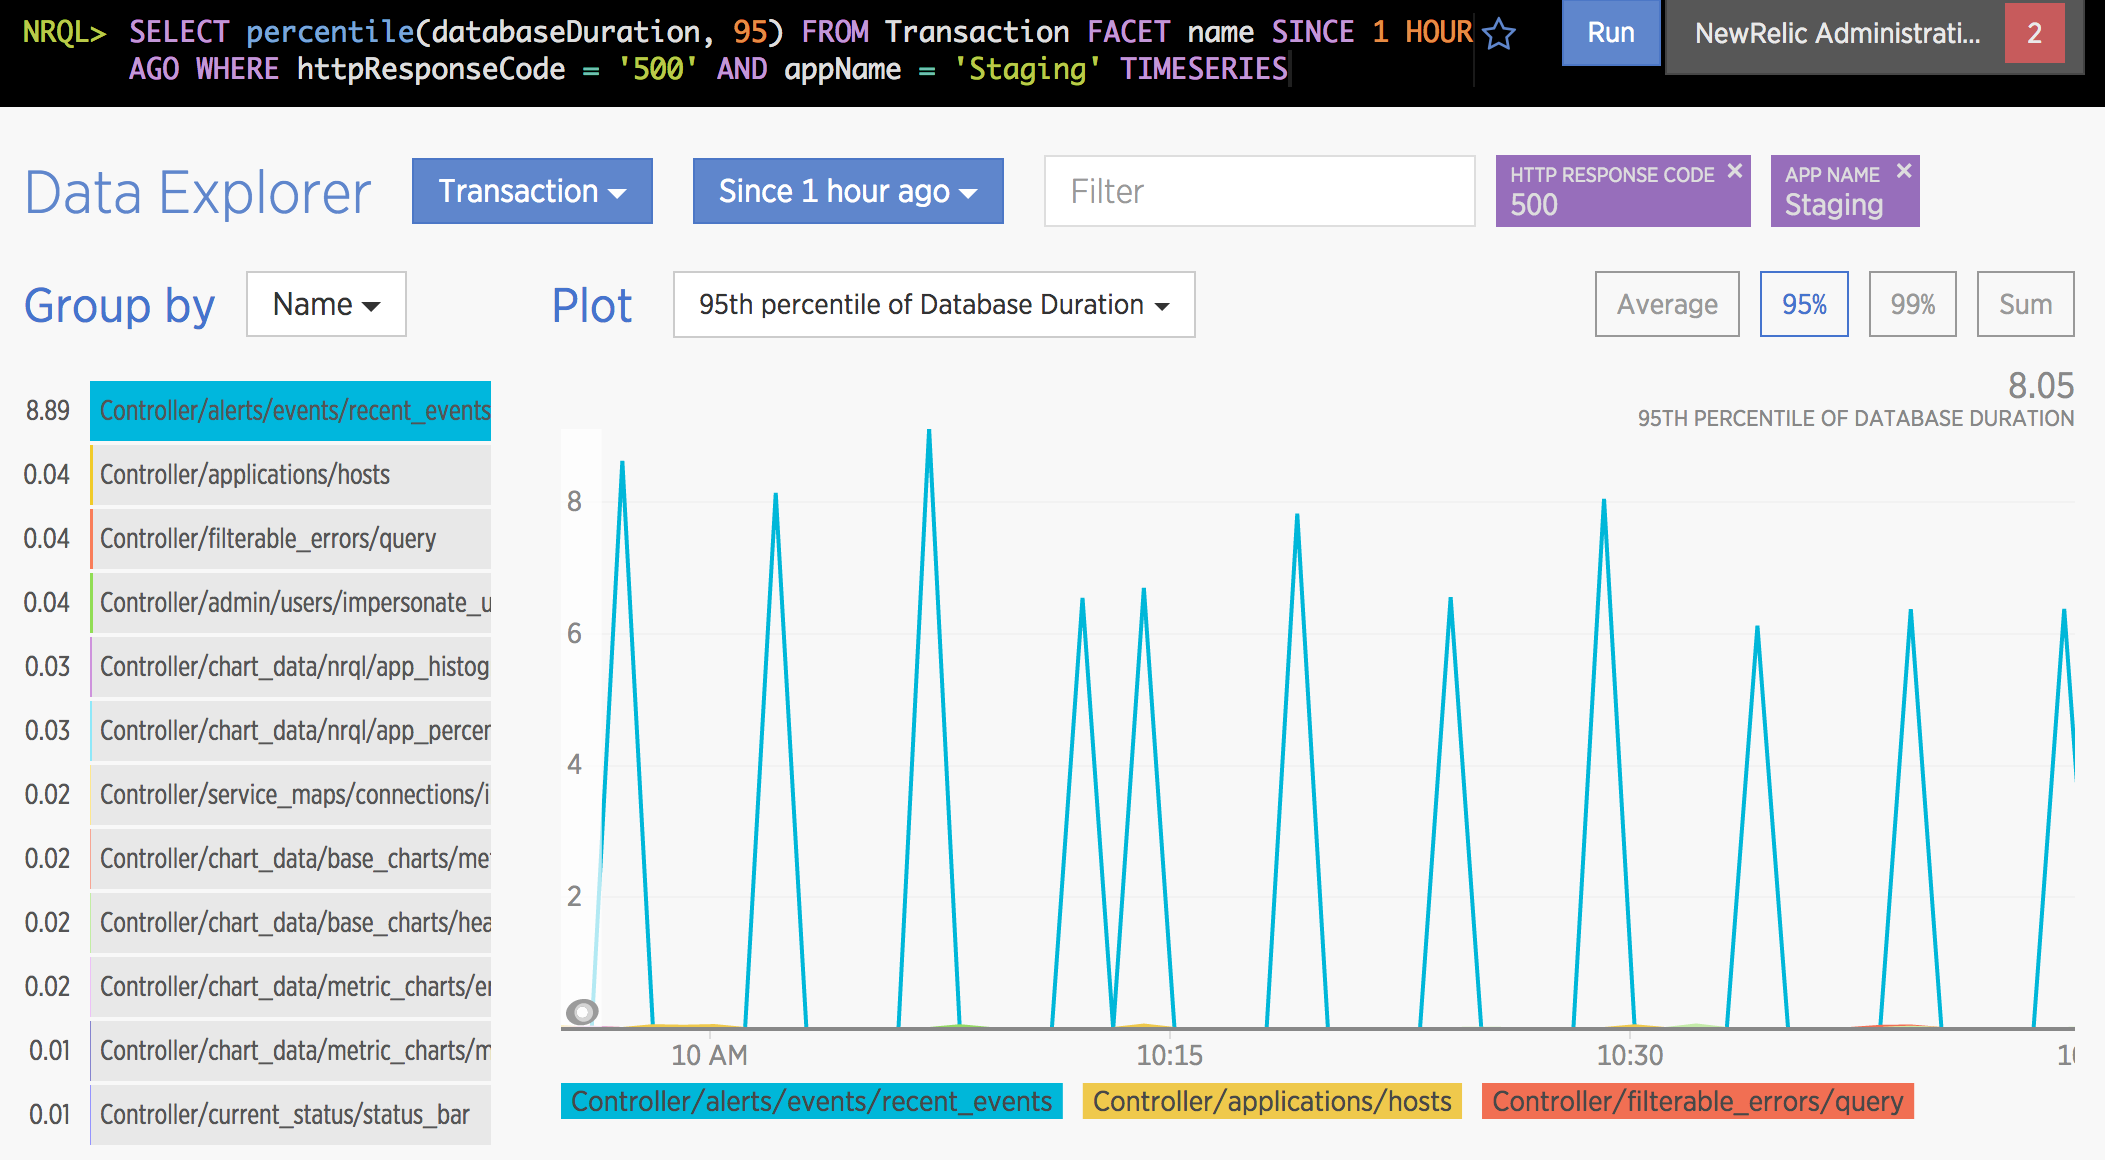Select the 95% percentile aggregation
Image resolution: width=2105 pixels, height=1160 pixels.
pyautogui.click(x=1803, y=304)
